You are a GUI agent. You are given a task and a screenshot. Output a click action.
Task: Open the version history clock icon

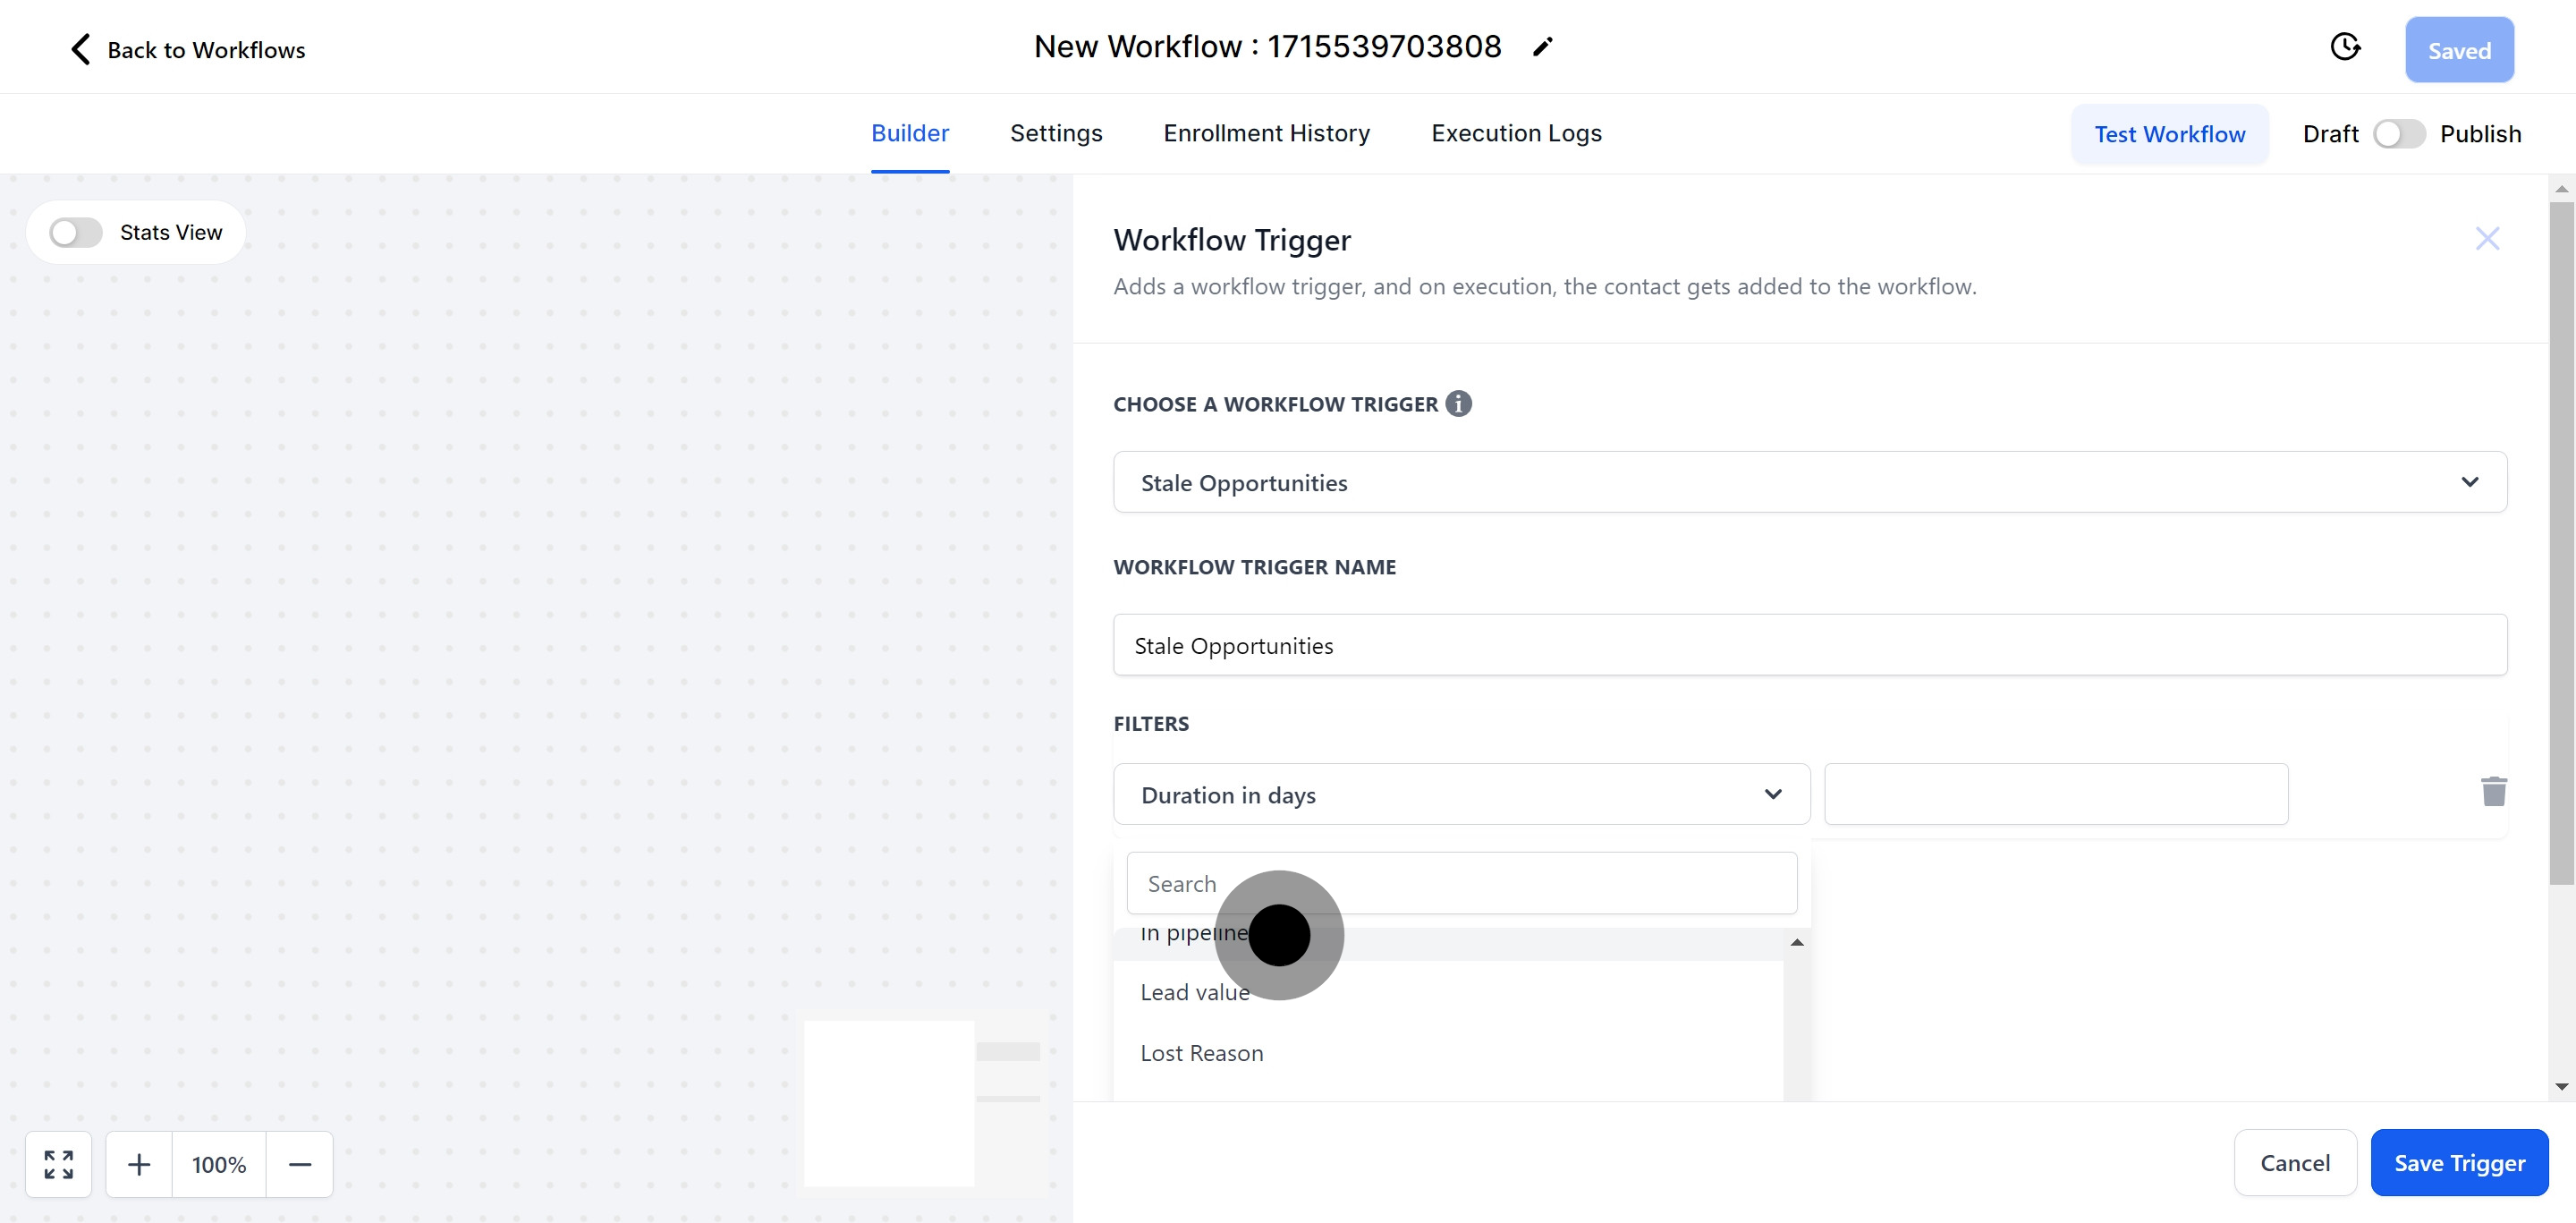(x=2344, y=47)
